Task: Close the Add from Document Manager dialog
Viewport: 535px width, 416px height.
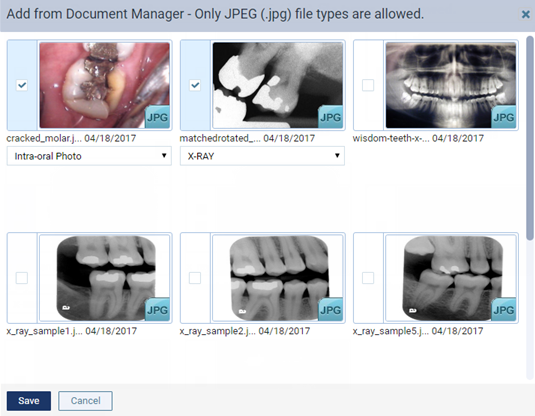Action: [525, 14]
